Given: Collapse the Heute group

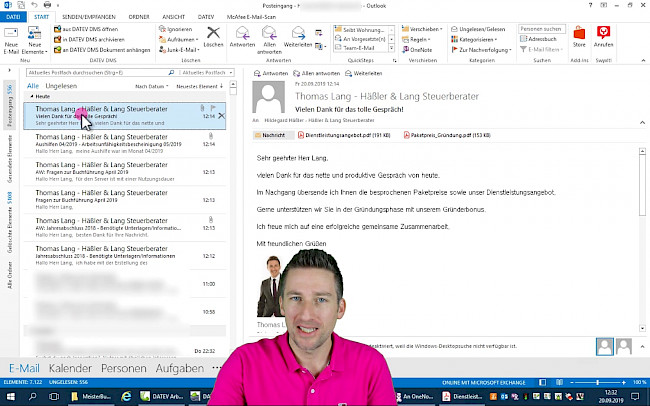Looking at the screenshot, I should (x=32, y=96).
